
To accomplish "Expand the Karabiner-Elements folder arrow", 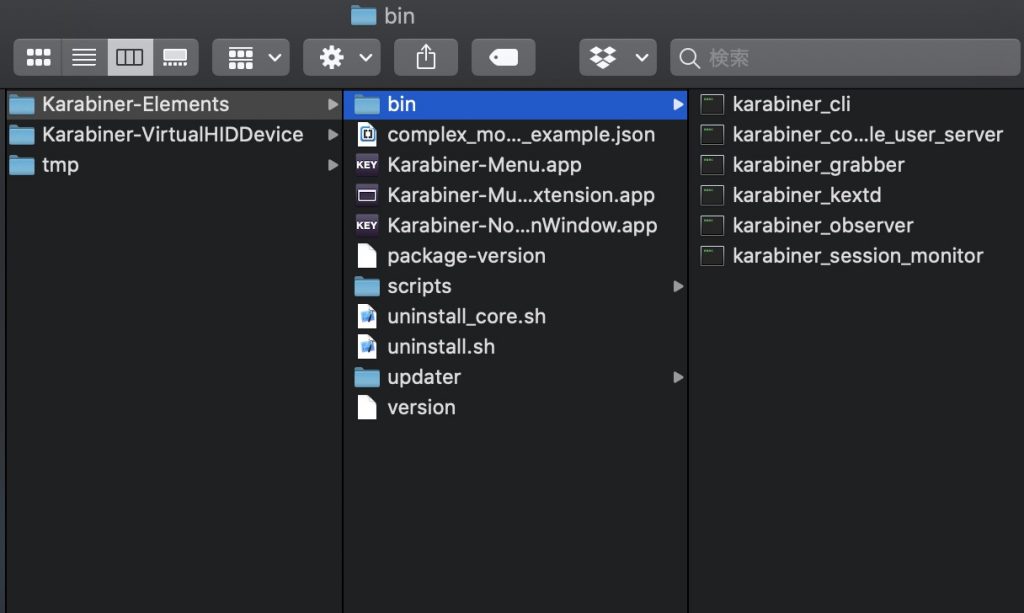I will tap(332, 104).
